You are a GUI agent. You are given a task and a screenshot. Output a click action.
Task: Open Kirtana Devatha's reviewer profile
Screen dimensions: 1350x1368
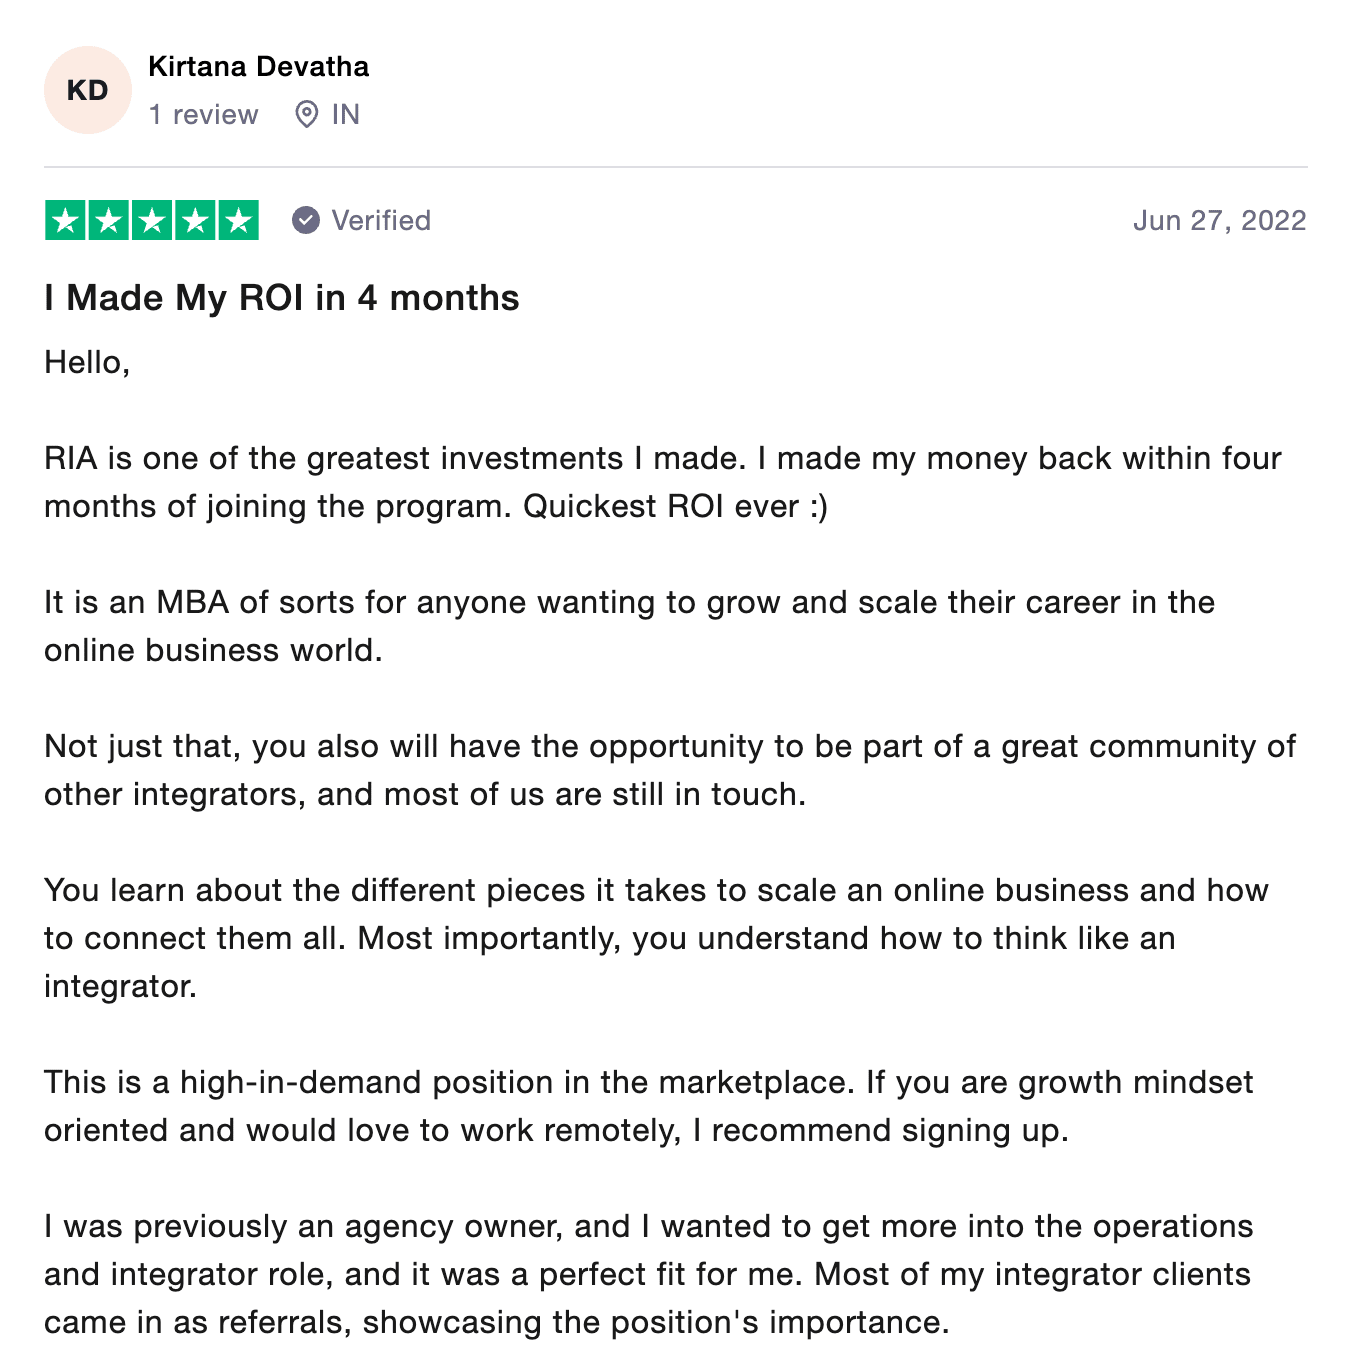(258, 66)
